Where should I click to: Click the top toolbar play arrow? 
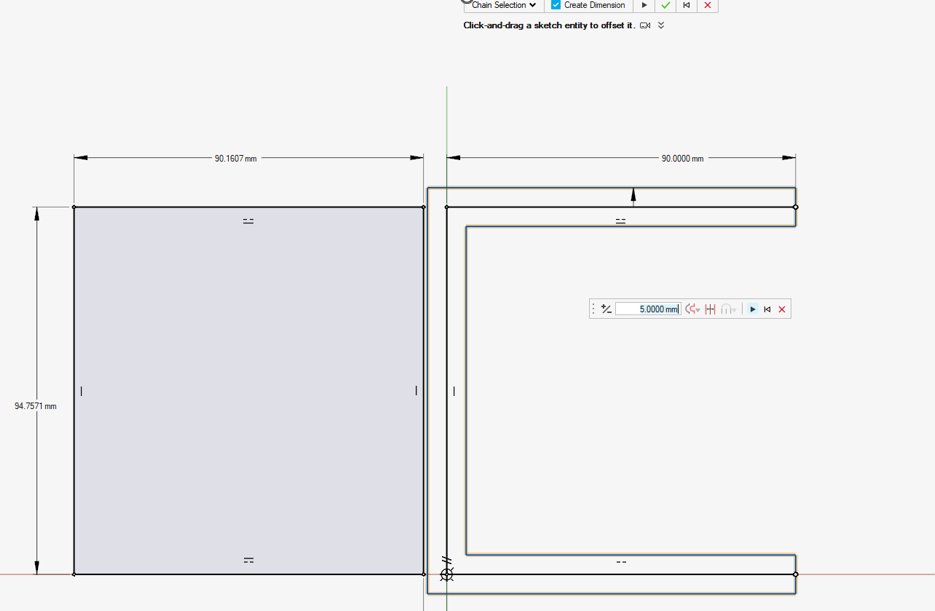pos(644,5)
